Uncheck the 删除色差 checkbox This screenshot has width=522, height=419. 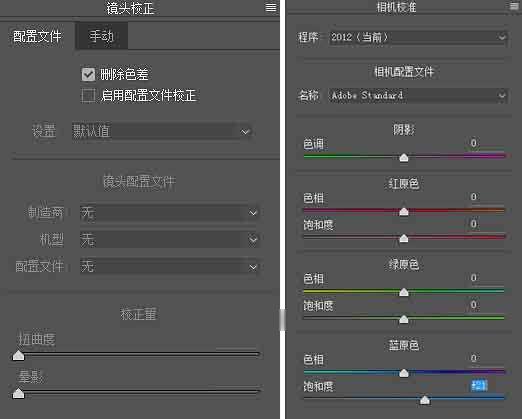88,74
